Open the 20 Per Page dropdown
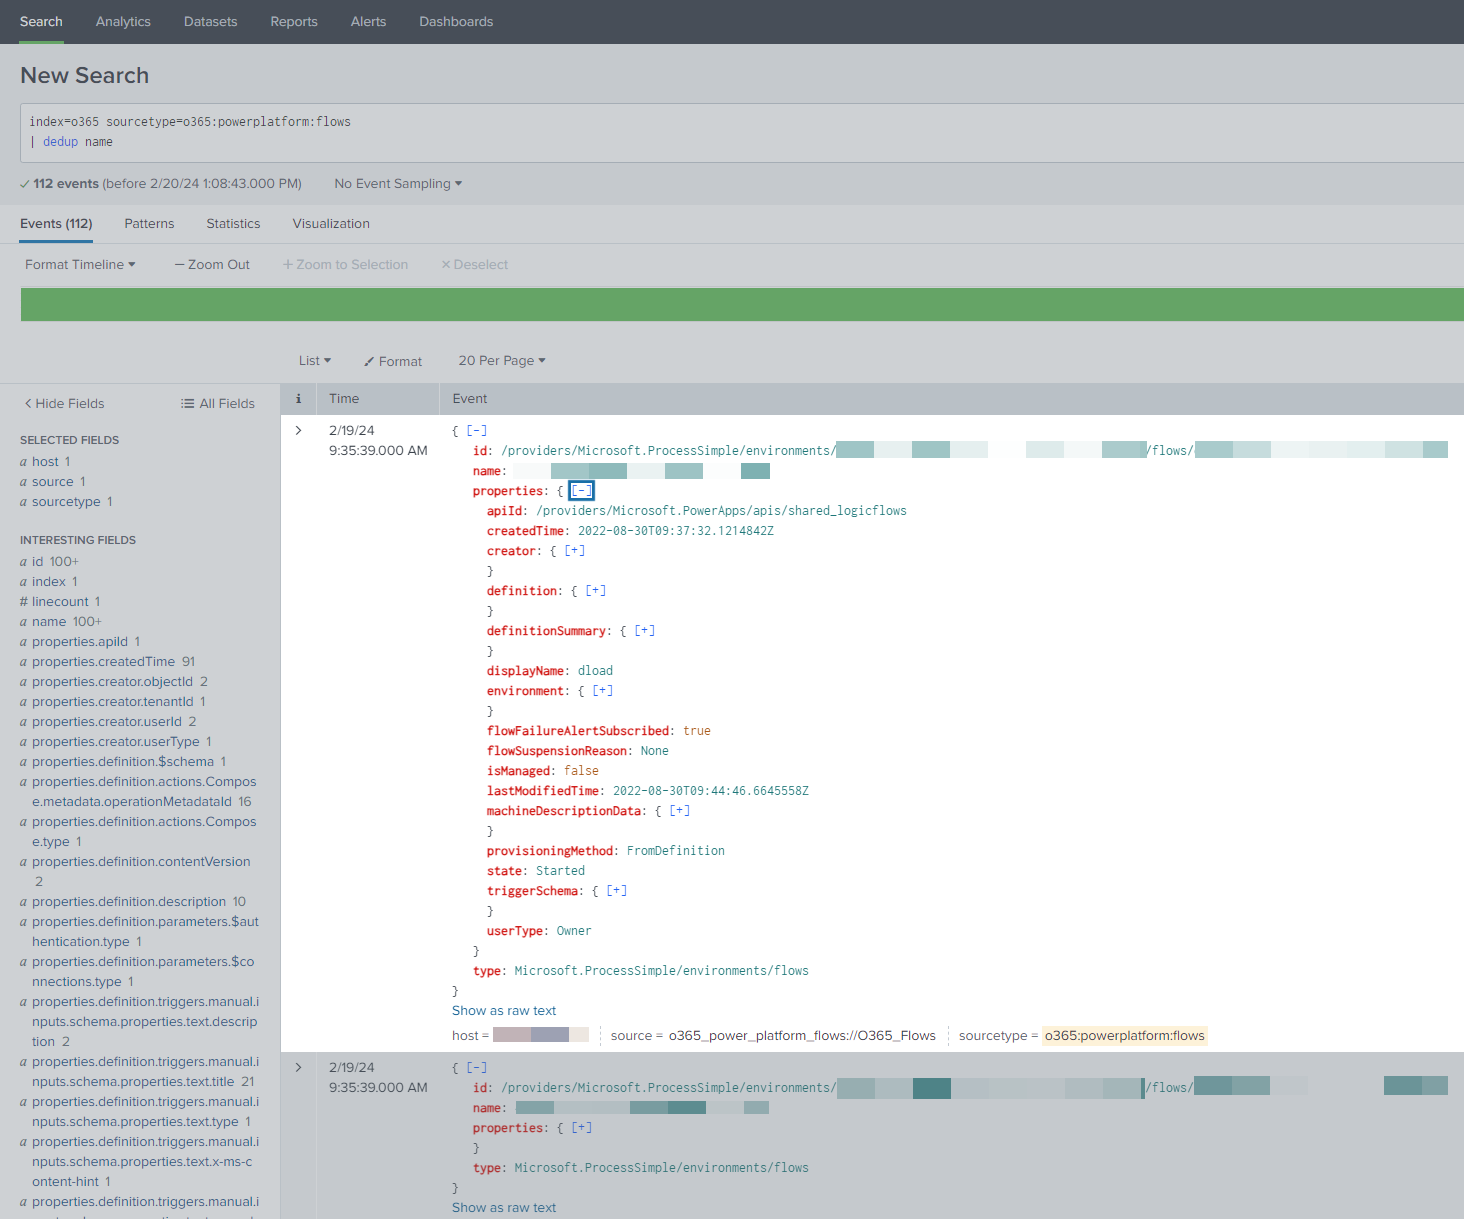 [502, 361]
